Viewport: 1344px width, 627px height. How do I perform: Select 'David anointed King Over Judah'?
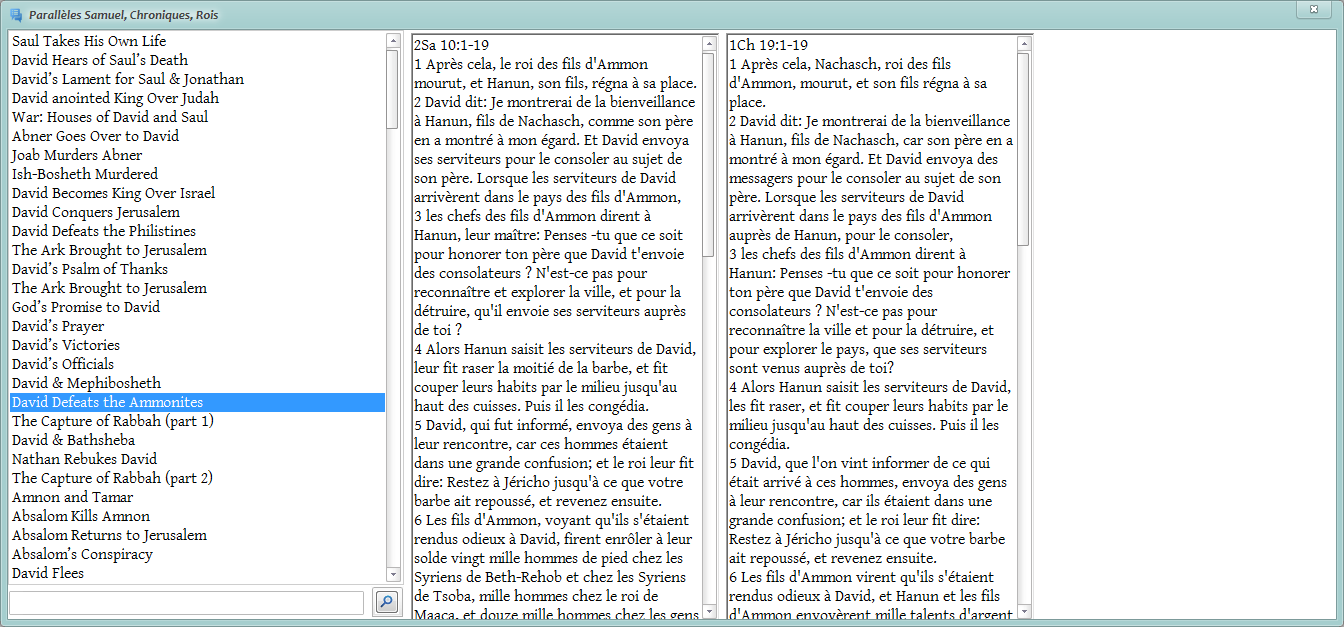coord(197,98)
